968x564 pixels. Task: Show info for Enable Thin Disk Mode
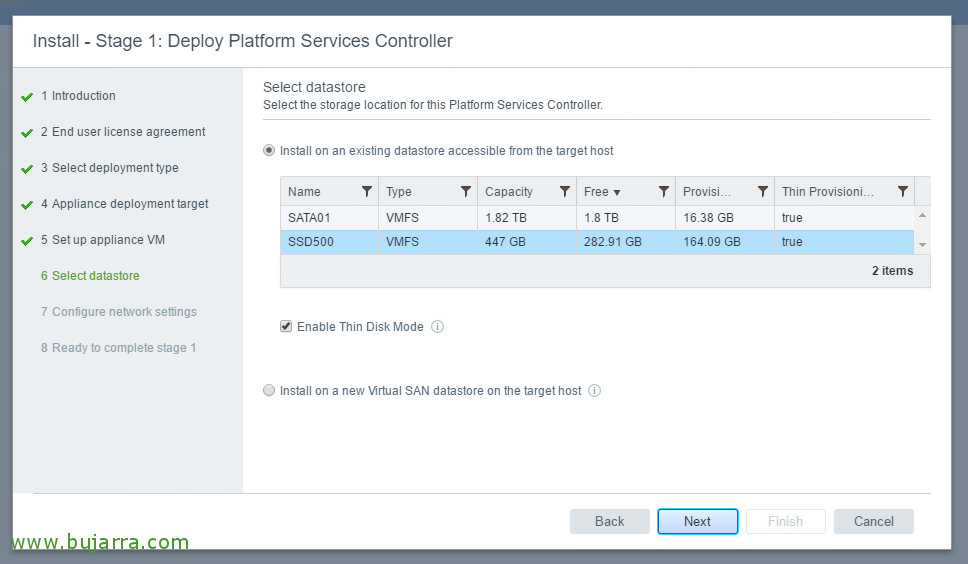[x=437, y=326]
